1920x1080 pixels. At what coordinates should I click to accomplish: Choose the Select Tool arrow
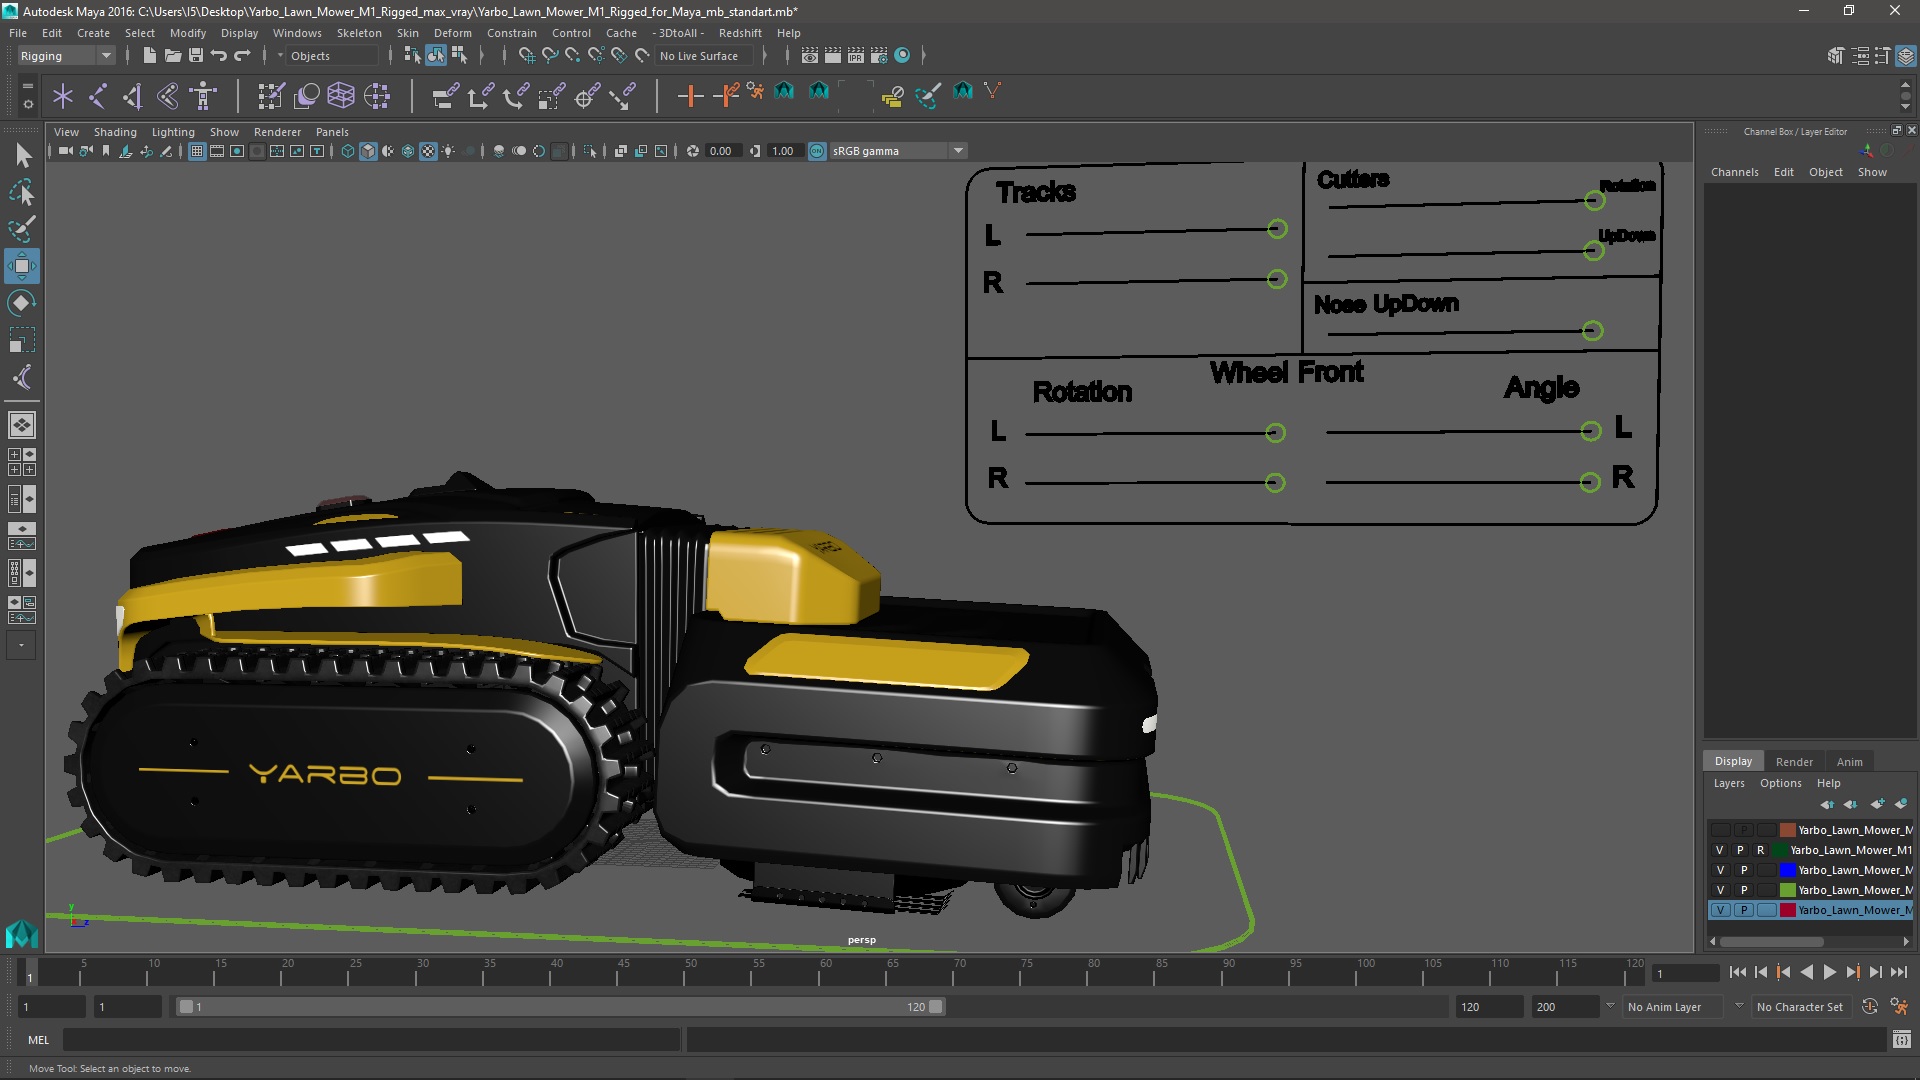21,155
